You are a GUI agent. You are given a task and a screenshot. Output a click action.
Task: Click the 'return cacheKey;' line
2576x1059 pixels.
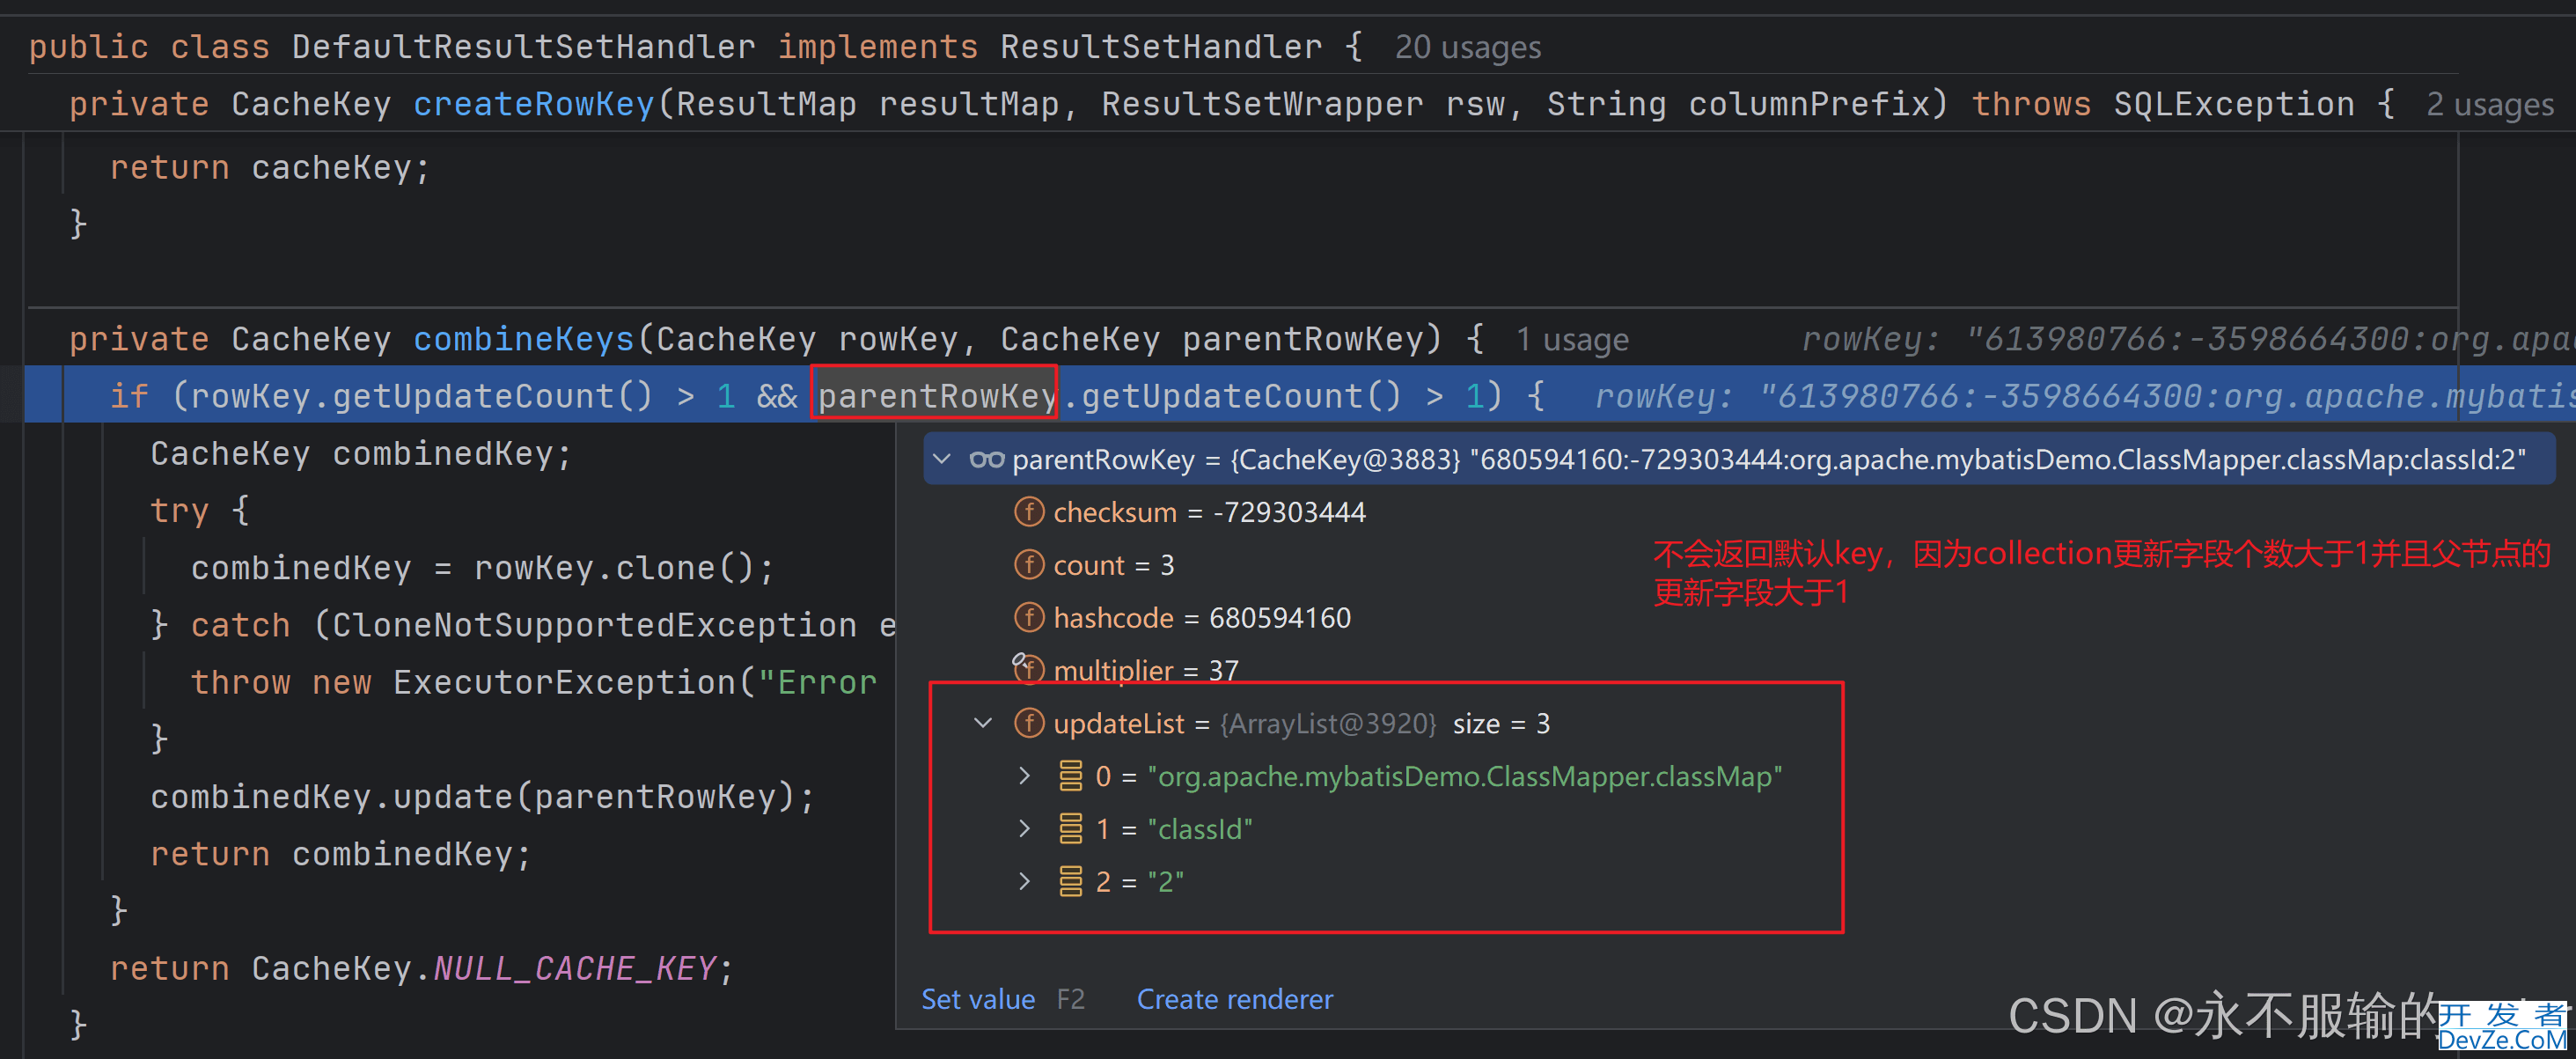[x=270, y=167]
